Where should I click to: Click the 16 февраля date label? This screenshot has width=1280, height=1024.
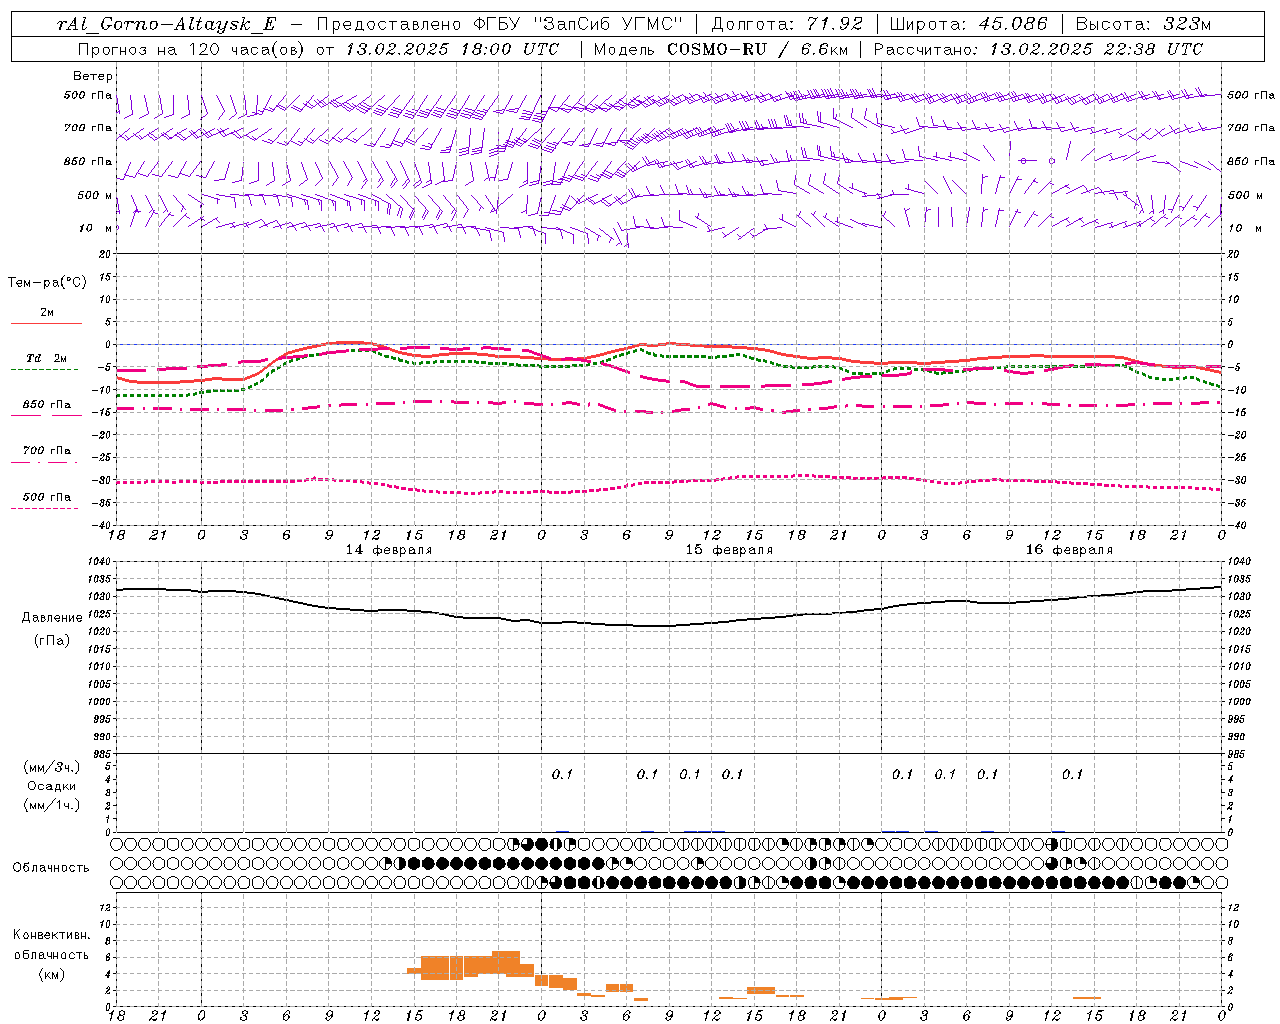pos(1069,550)
